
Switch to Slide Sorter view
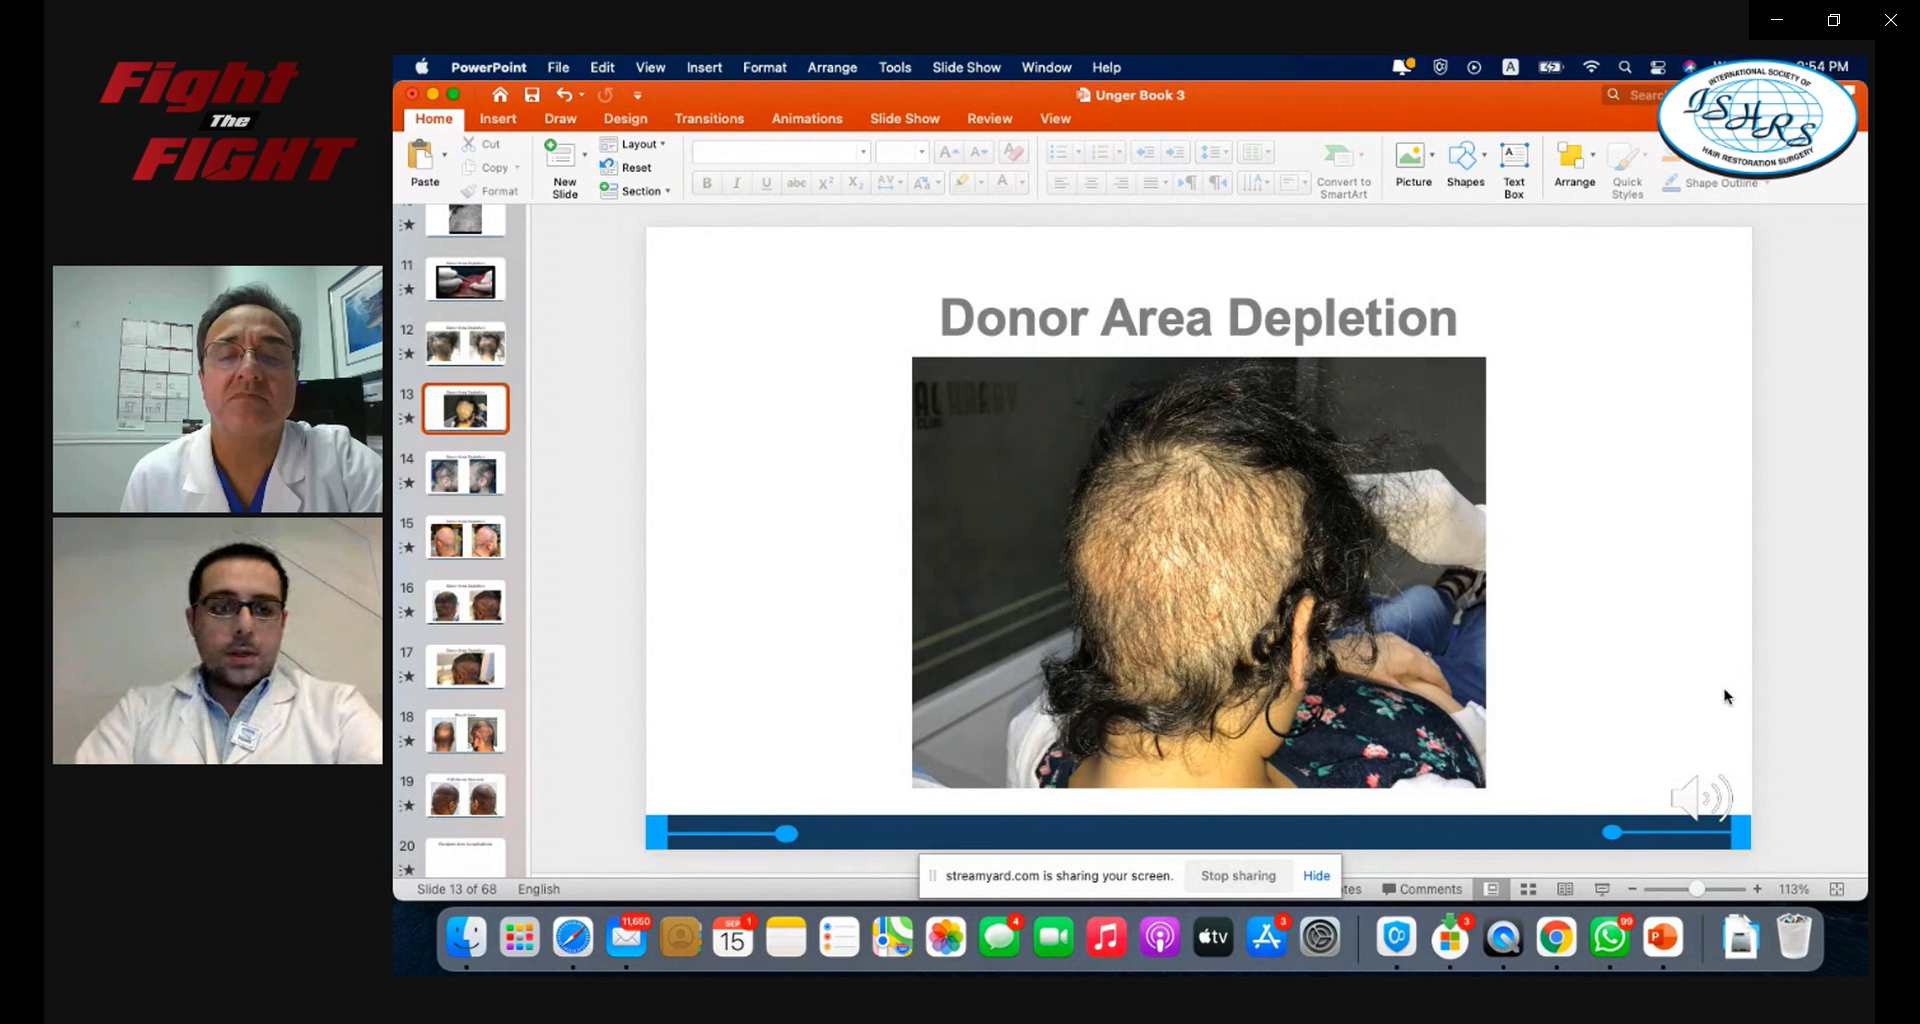[1528, 889]
